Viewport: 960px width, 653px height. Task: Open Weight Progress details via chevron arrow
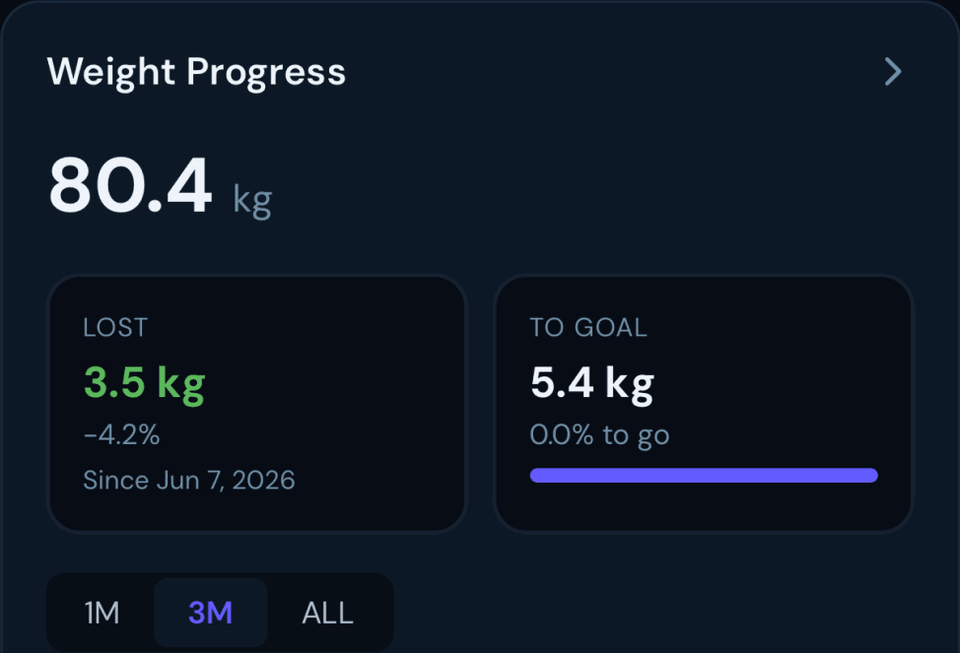(893, 72)
